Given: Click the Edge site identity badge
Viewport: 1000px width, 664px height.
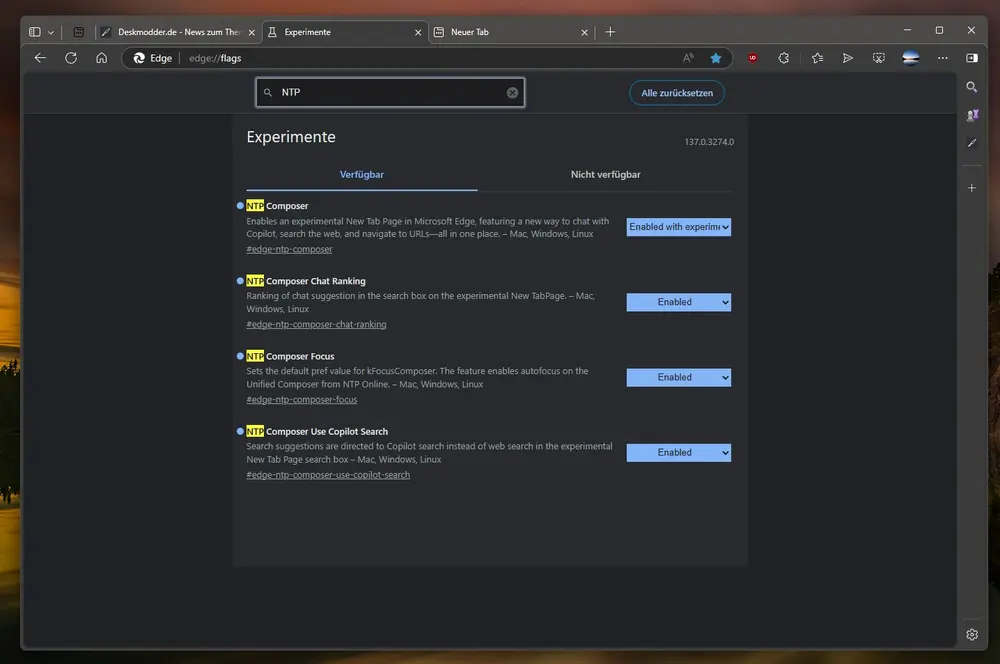Looking at the screenshot, I should pos(152,58).
